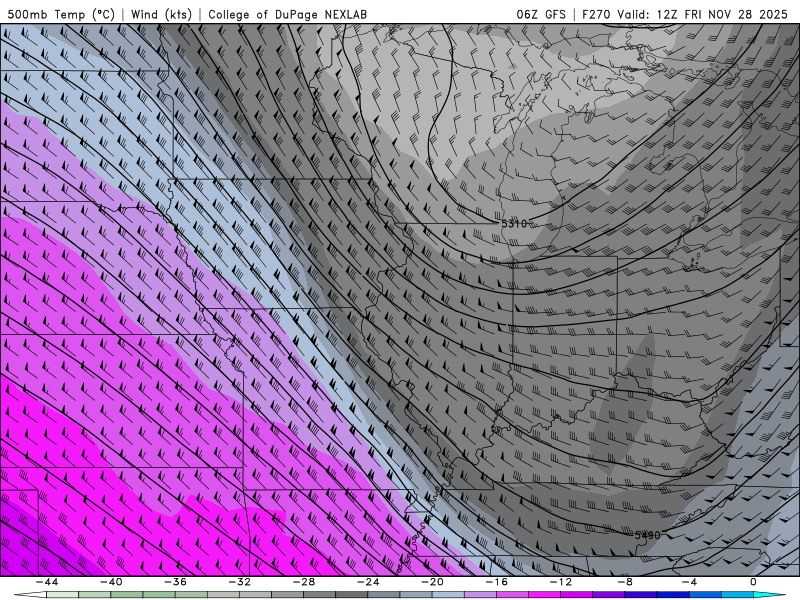The width and height of the screenshot is (800, 600).
Task: Click the 5490 height contour label
Action: click(647, 535)
